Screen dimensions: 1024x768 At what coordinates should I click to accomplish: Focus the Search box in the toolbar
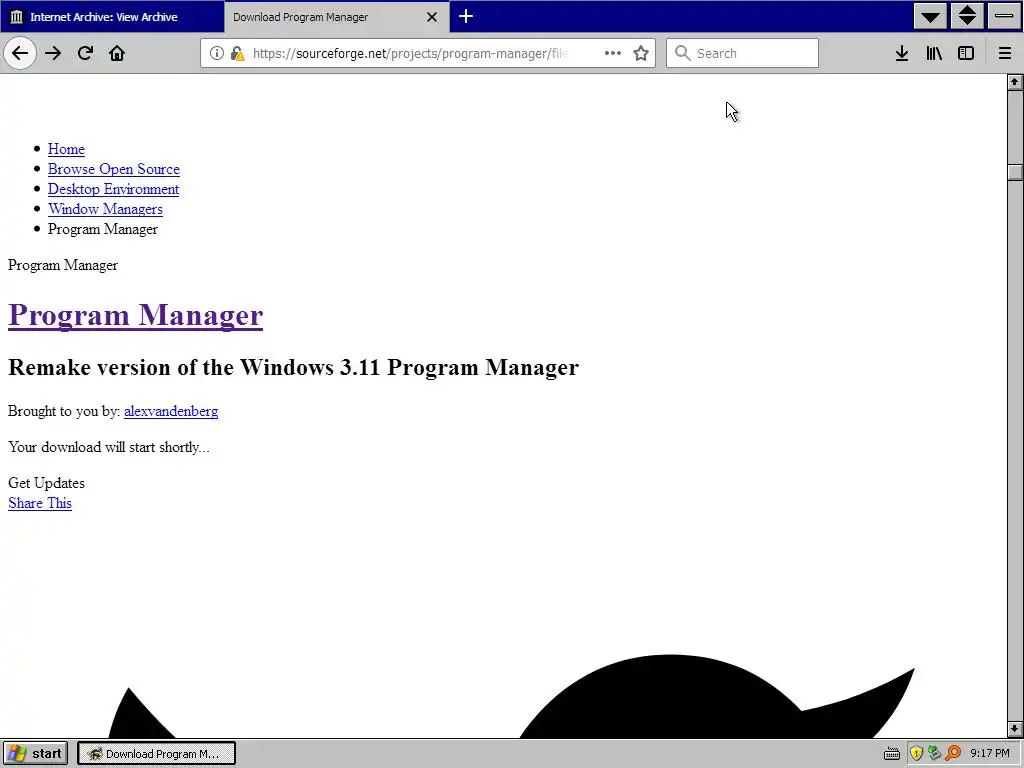tap(742, 53)
